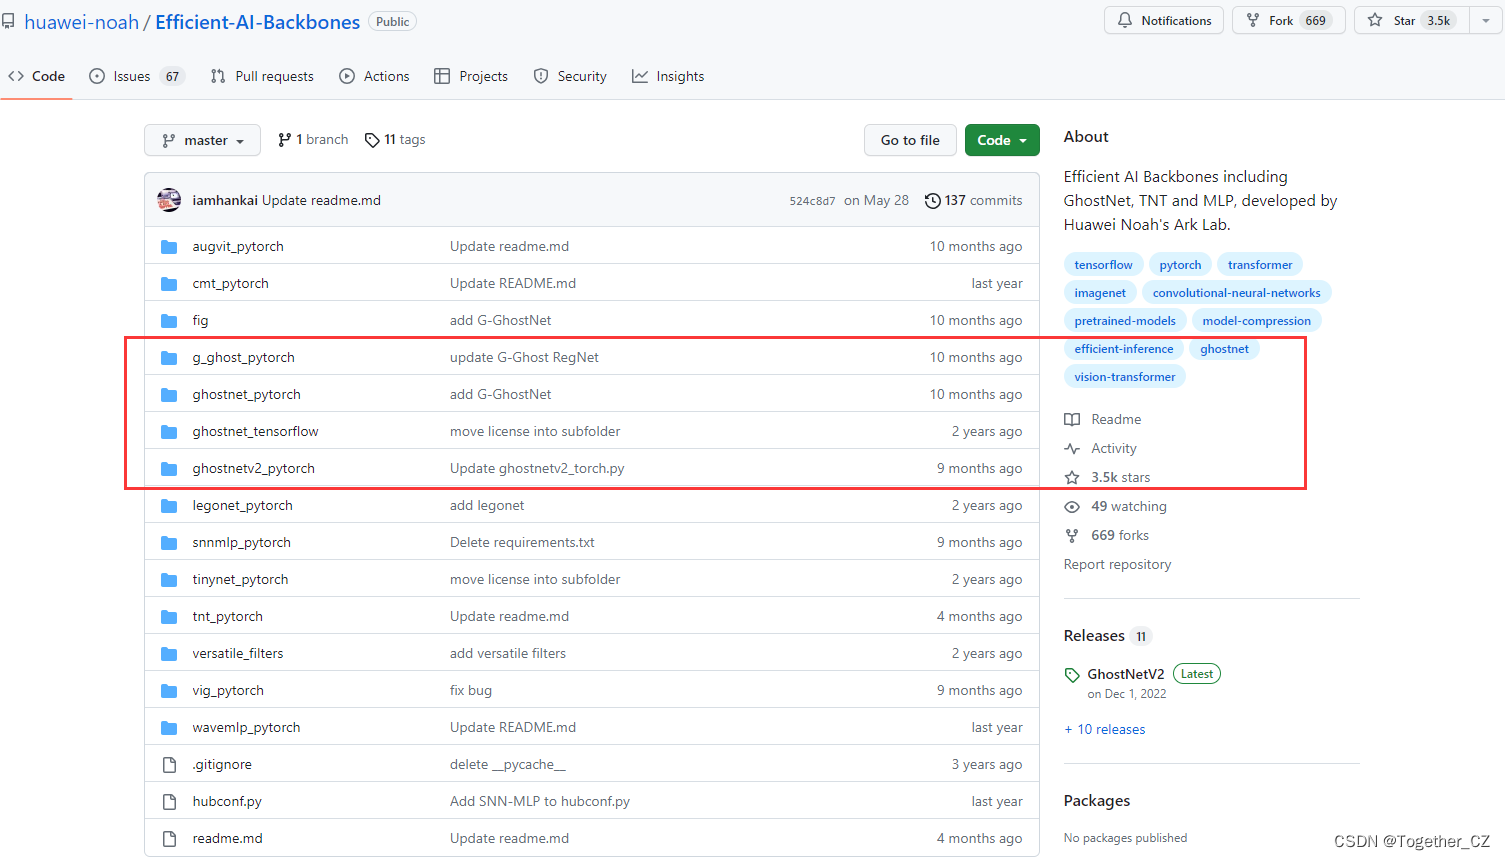The width and height of the screenshot is (1505, 860).
Task: Click the fork icon beside 669 forks
Action: click(1072, 536)
